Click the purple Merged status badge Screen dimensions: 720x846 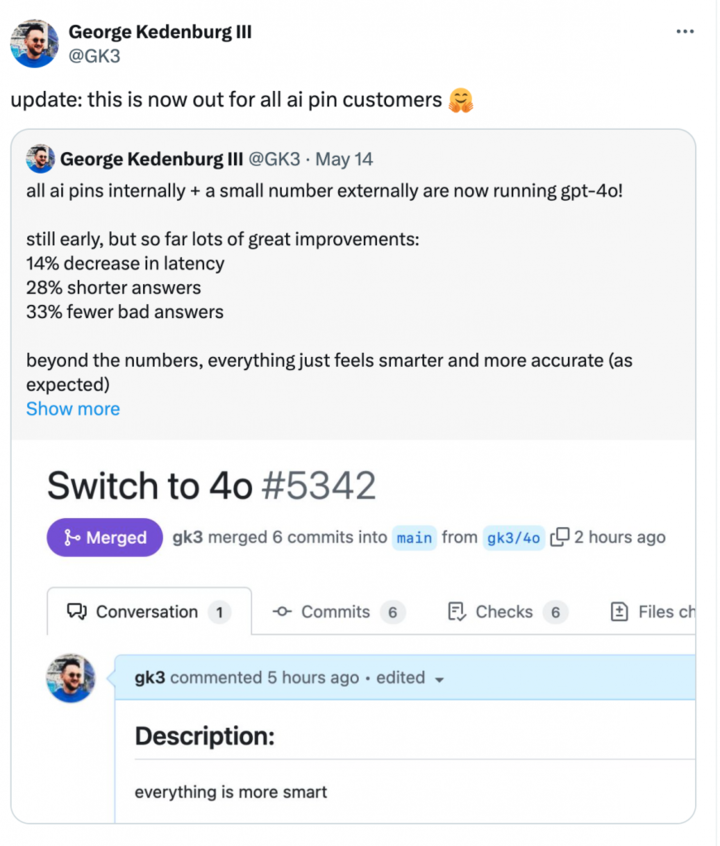click(x=105, y=537)
